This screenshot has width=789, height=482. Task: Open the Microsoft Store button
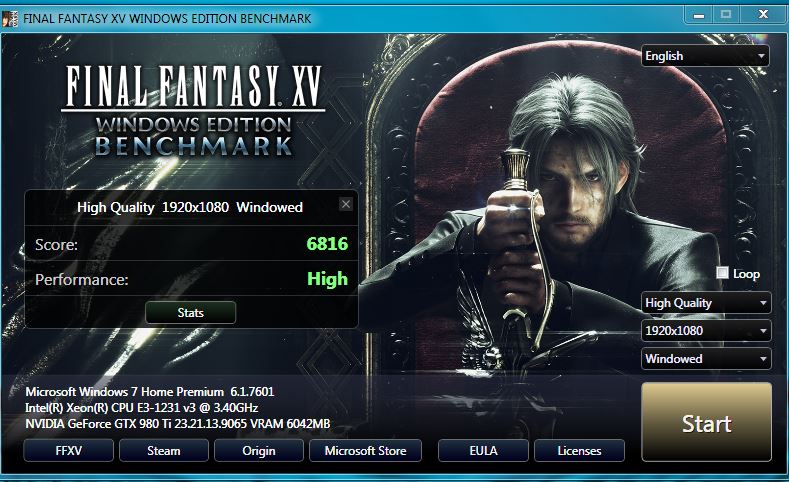pyautogui.click(x=365, y=450)
